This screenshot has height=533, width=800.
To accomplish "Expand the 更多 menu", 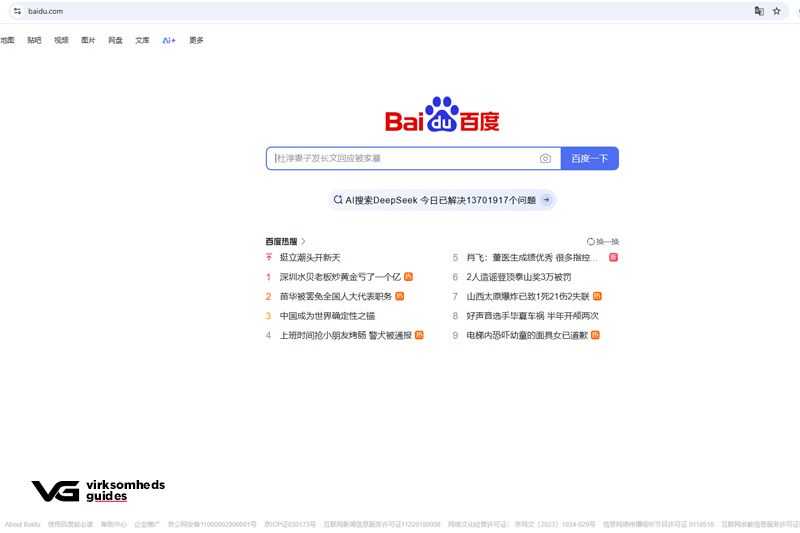I will click(196, 40).
